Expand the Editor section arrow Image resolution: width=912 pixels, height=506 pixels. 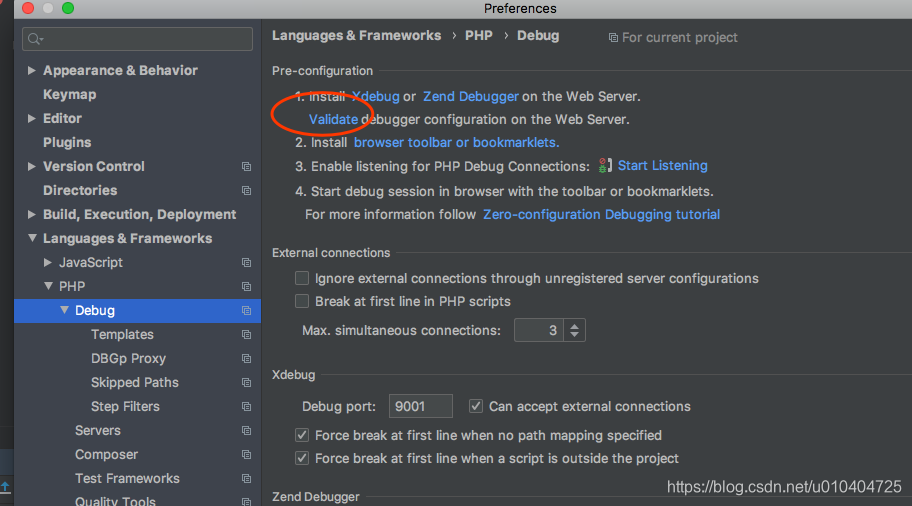point(31,118)
